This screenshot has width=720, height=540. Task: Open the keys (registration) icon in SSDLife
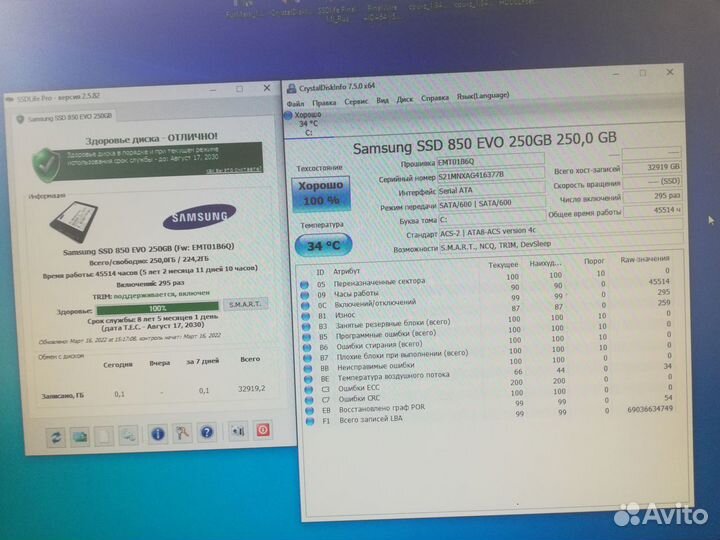182,433
